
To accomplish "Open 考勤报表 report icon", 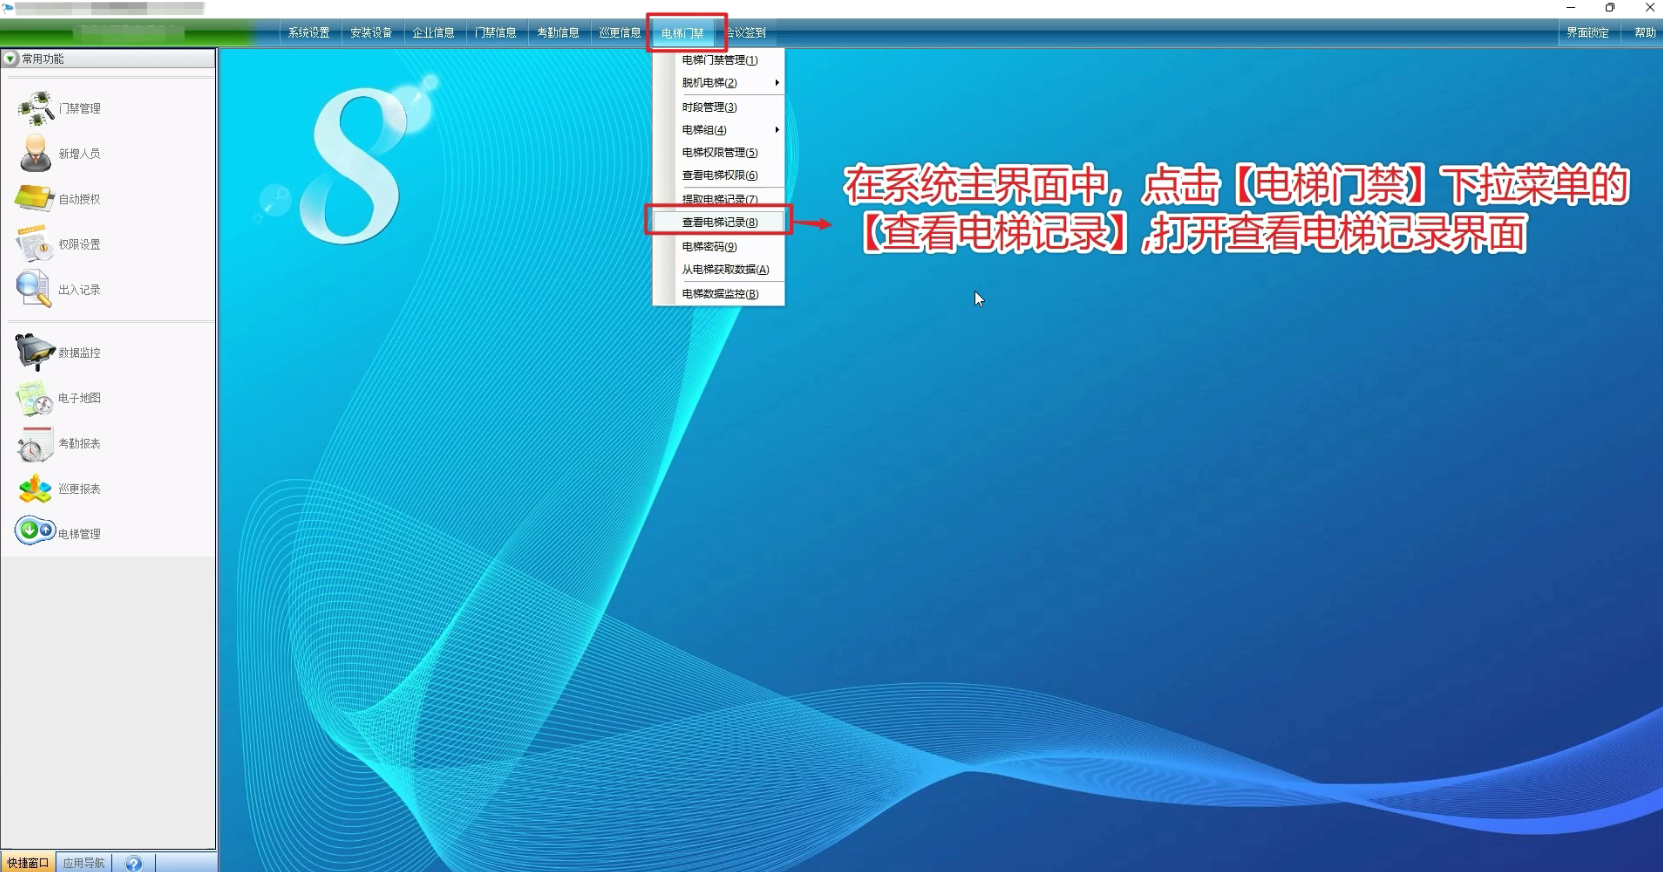I will (35, 443).
